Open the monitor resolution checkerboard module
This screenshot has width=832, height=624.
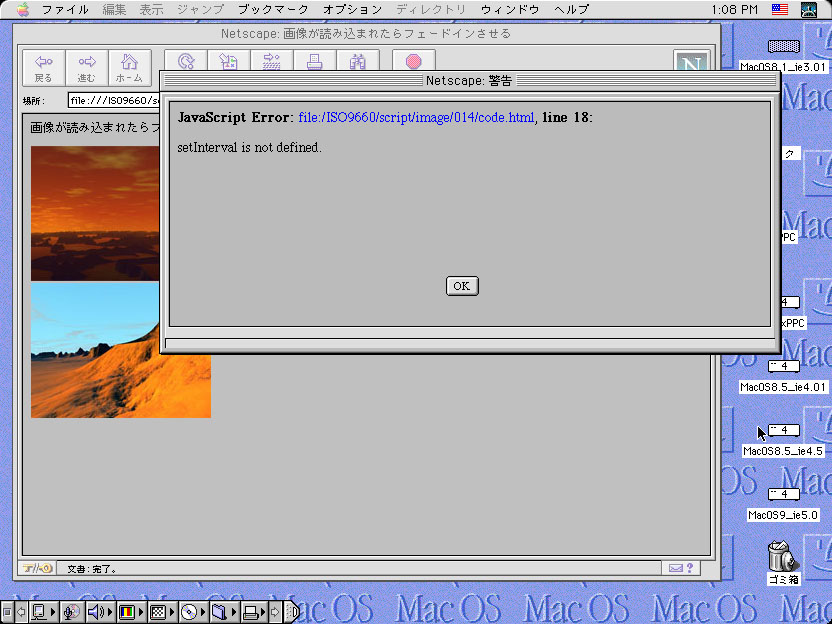tap(161, 612)
